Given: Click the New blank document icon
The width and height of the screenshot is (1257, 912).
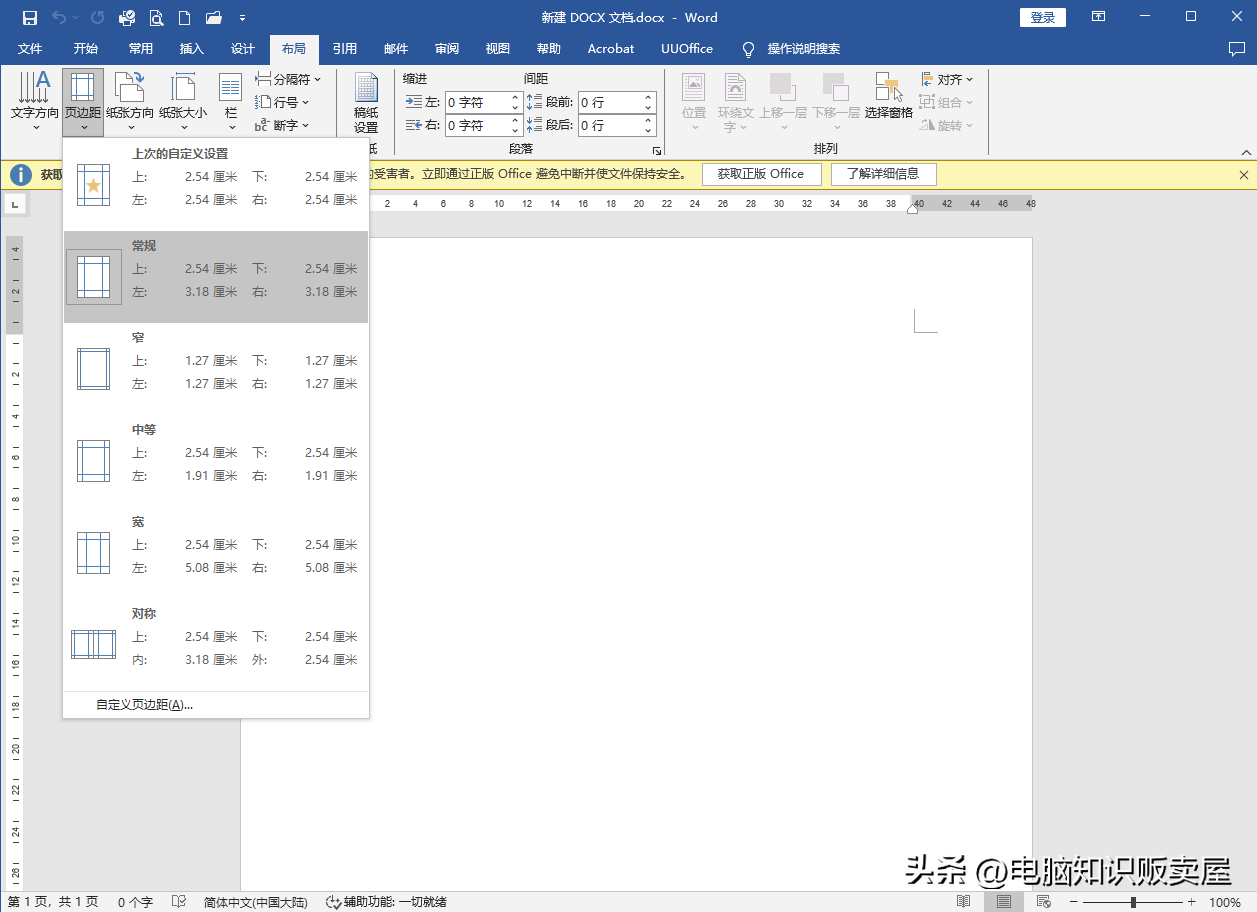Looking at the screenshot, I should [184, 18].
